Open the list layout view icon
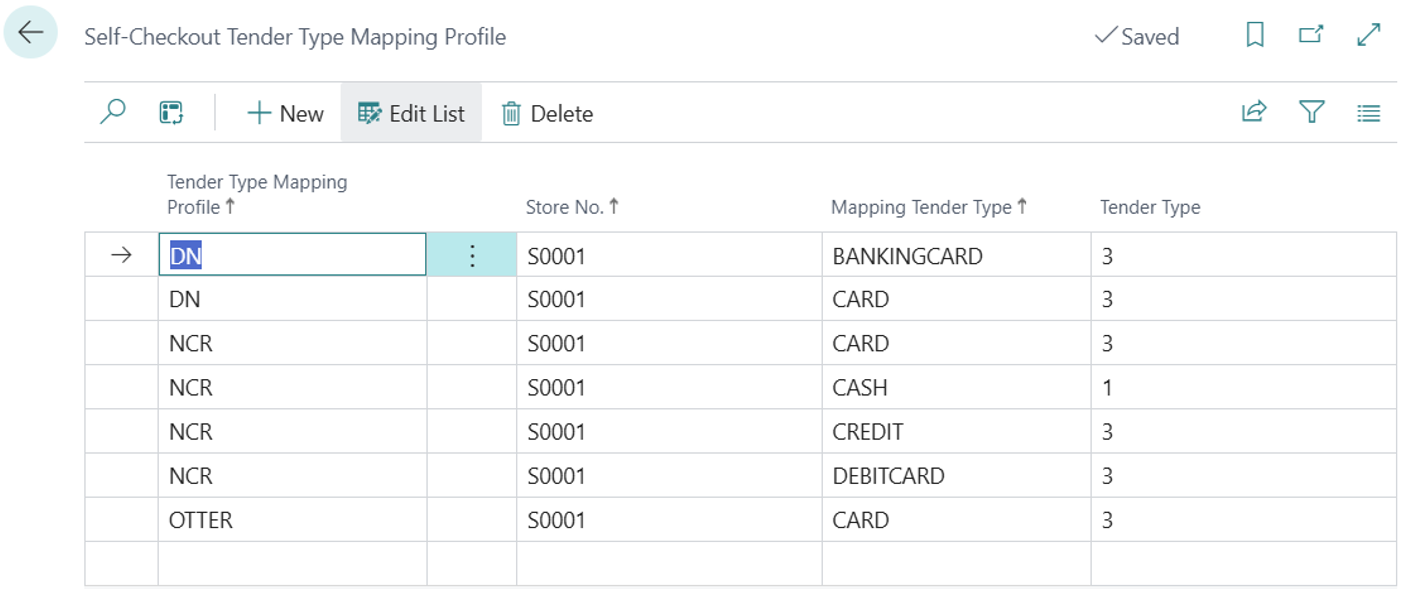The height and width of the screenshot is (589, 1419). pyautogui.click(x=1368, y=113)
